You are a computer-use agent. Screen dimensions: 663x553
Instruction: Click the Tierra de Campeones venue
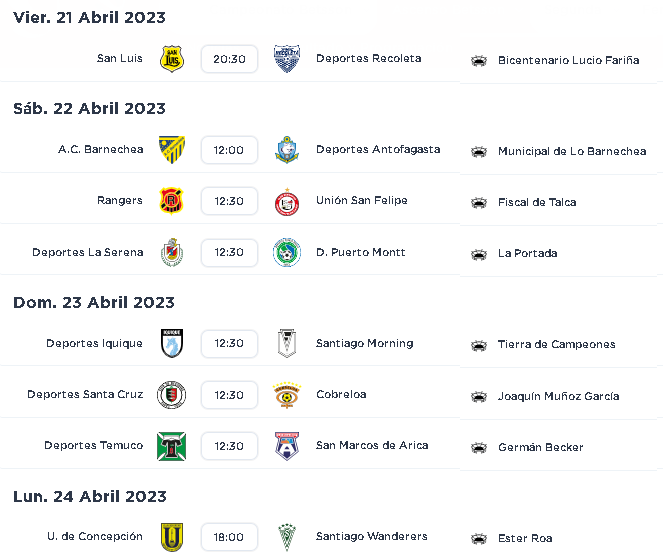(x=556, y=344)
